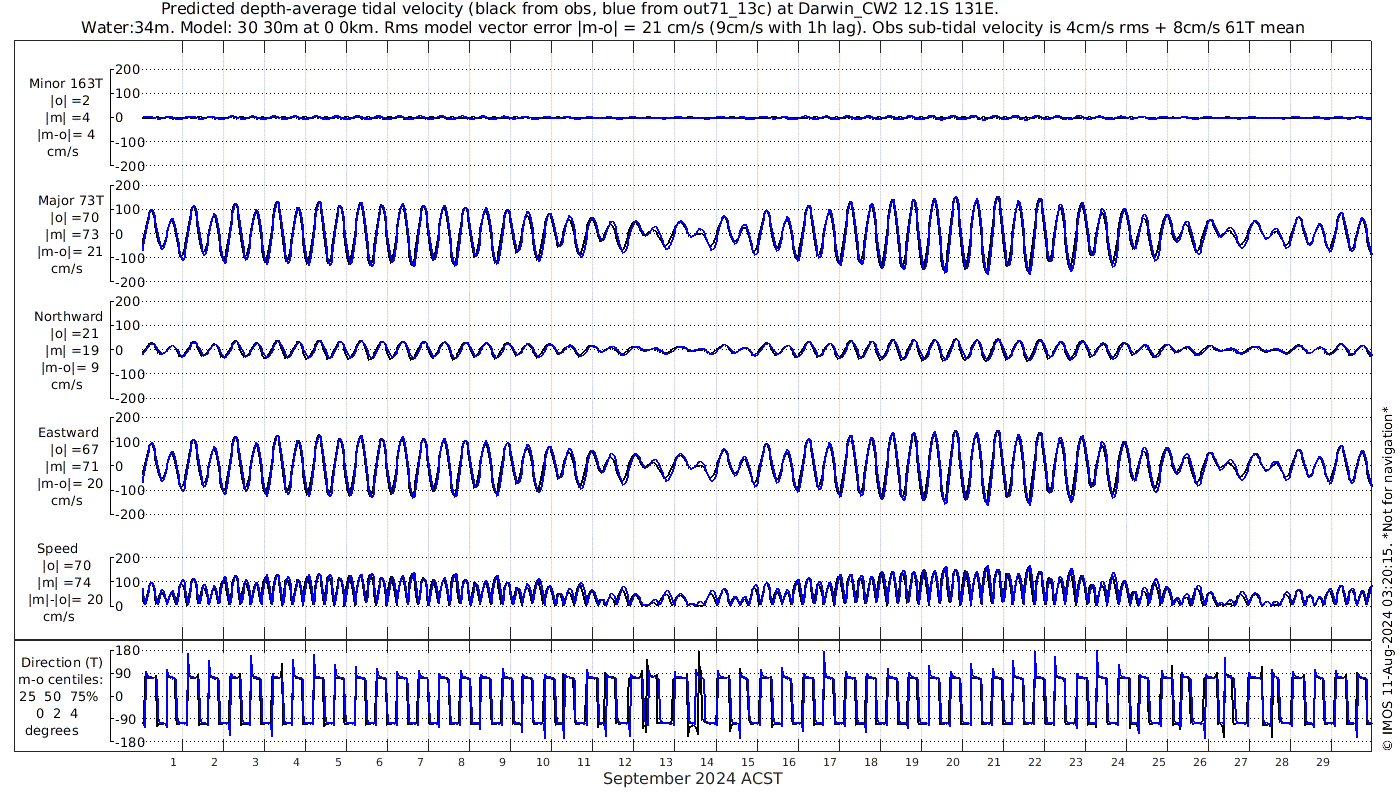Click the 'degrees' unit label

tap(52, 730)
